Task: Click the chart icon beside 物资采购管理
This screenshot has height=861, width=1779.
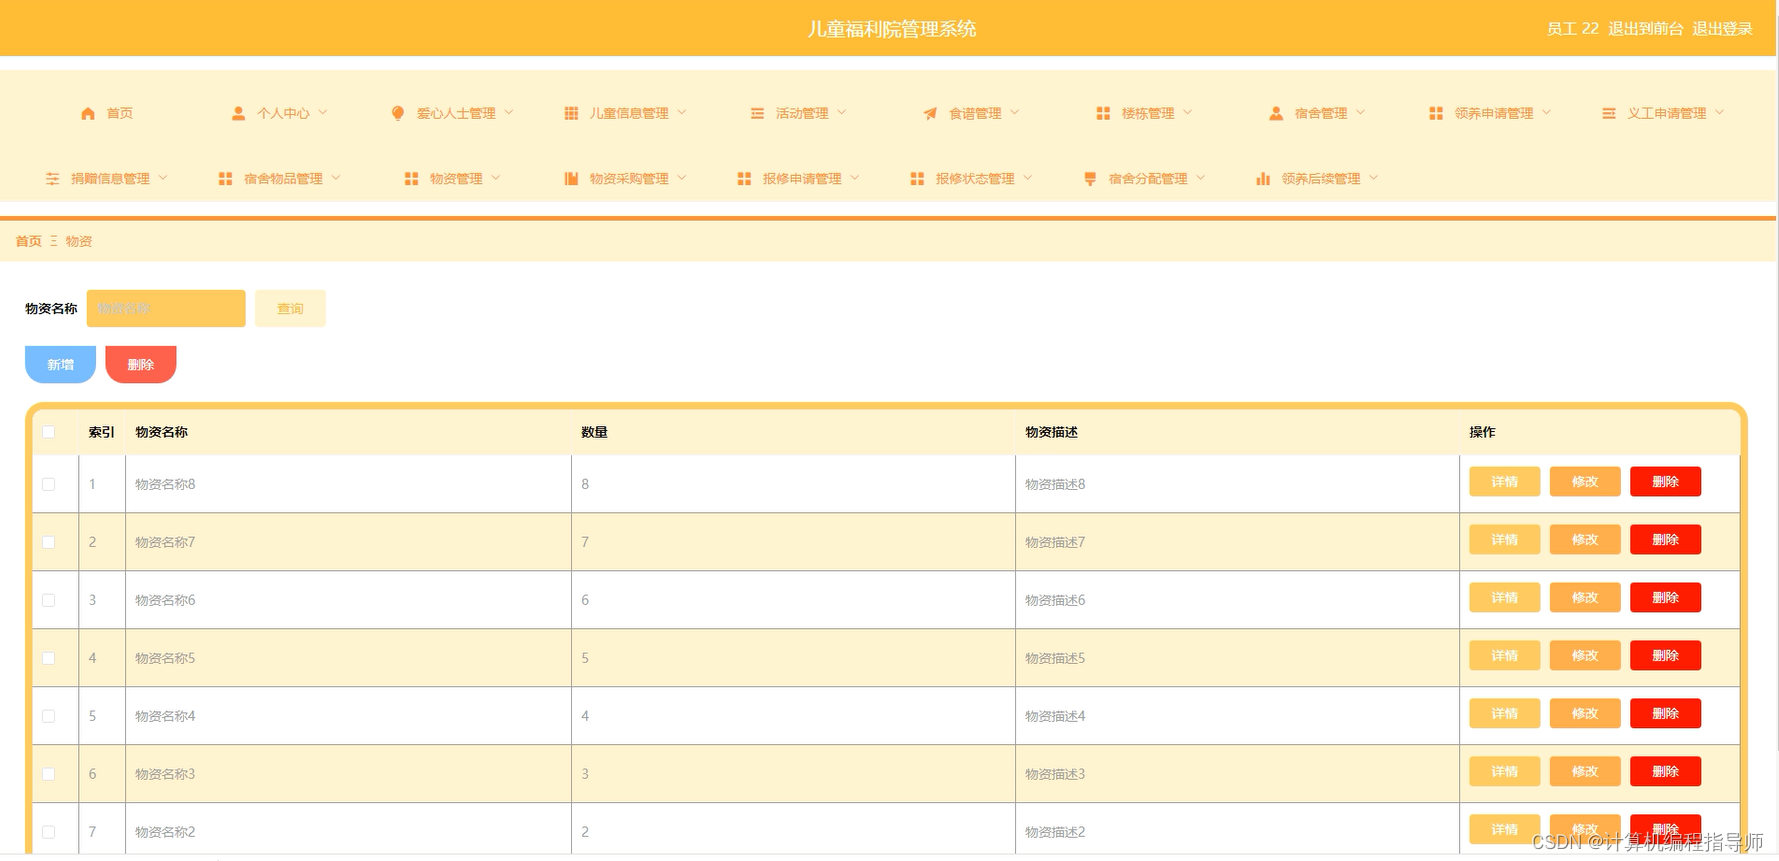Action: (571, 178)
